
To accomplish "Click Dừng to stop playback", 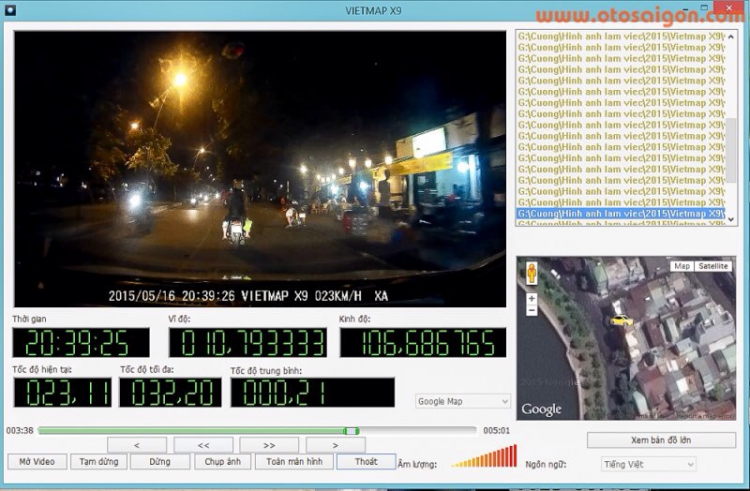I will pos(160,462).
